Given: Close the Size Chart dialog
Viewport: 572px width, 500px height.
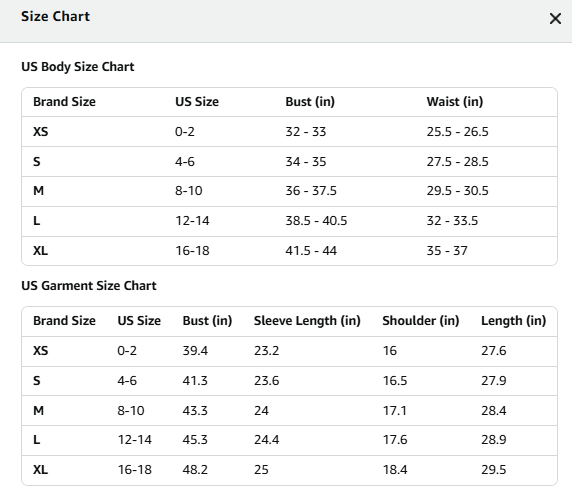Looking at the screenshot, I should tap(555, 18).
